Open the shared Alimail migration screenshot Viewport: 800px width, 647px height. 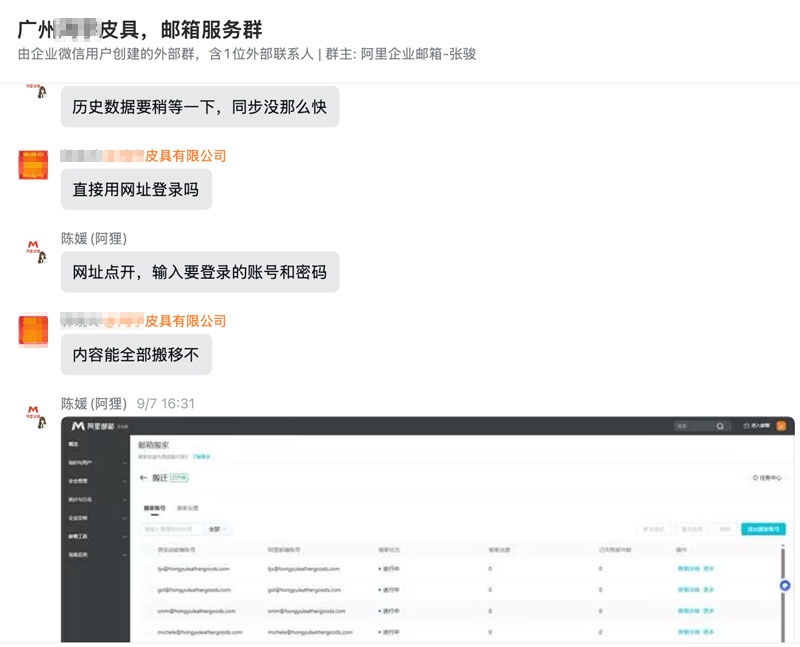[x=428, y=529]
